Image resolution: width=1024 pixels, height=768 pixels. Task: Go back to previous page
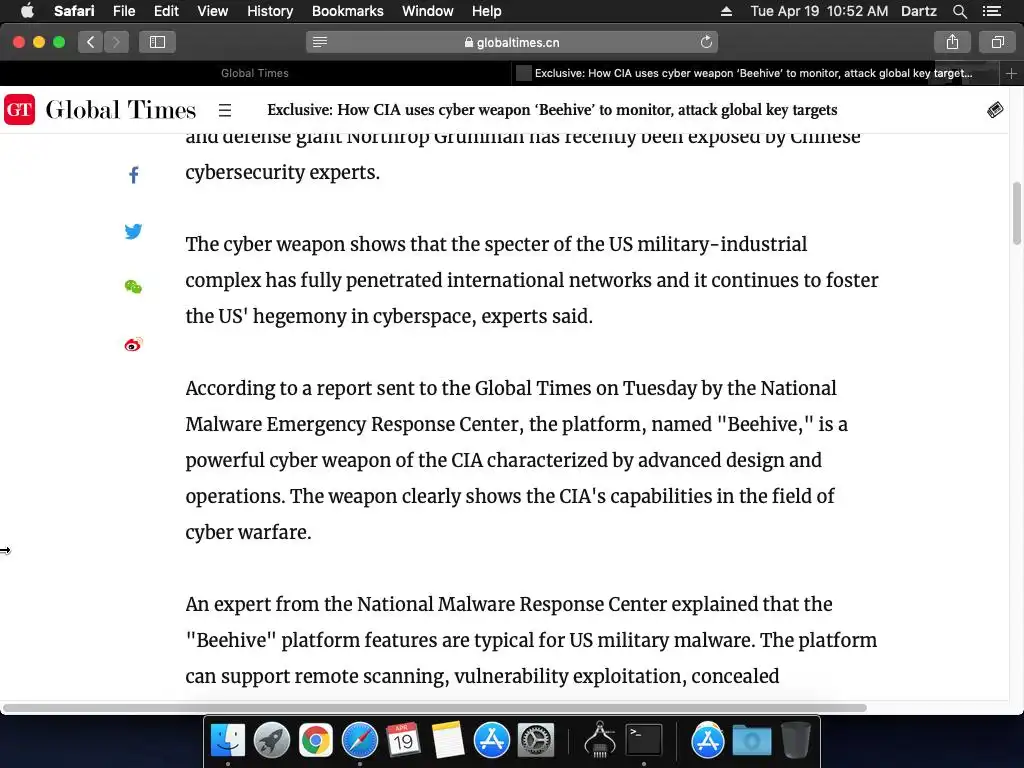click(x=91, y=42)
